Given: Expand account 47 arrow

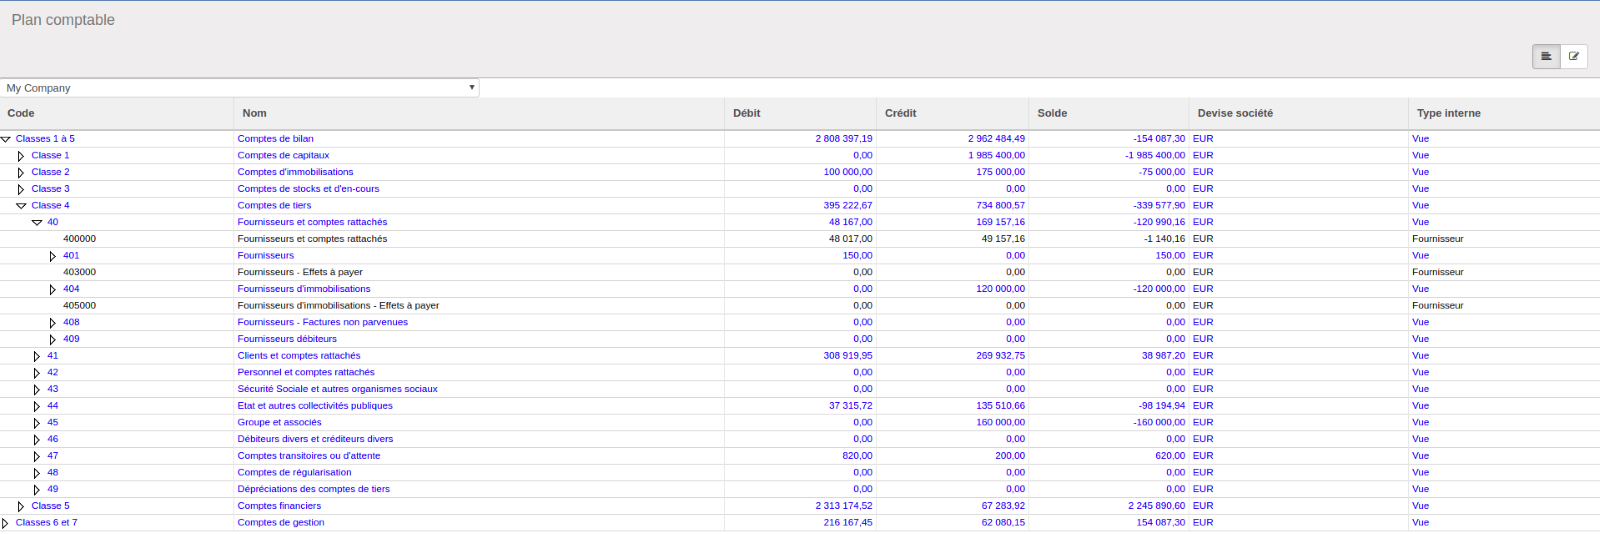Looking at the screenshot, I should tap(37, 456).
